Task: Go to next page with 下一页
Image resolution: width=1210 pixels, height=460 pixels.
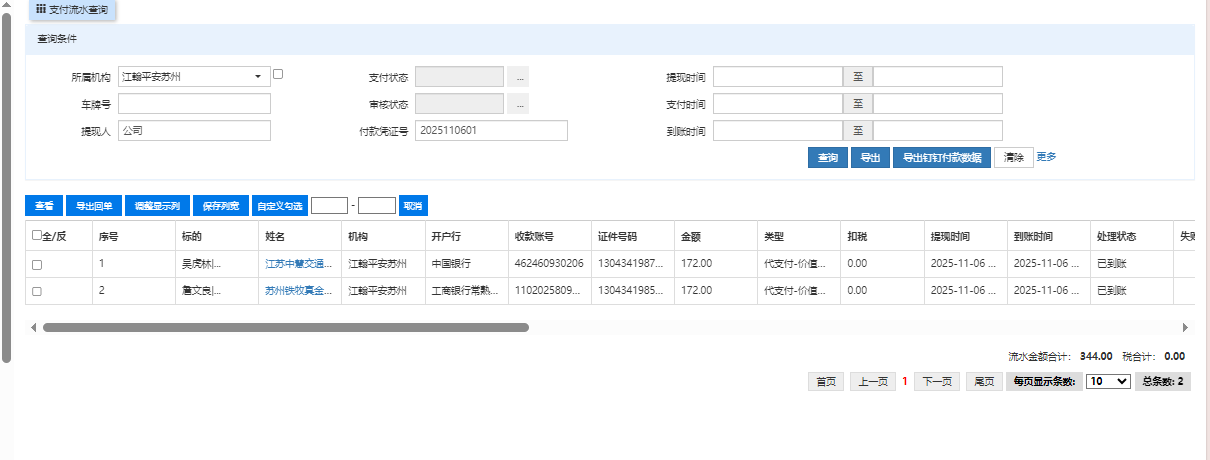Action: 936,382
